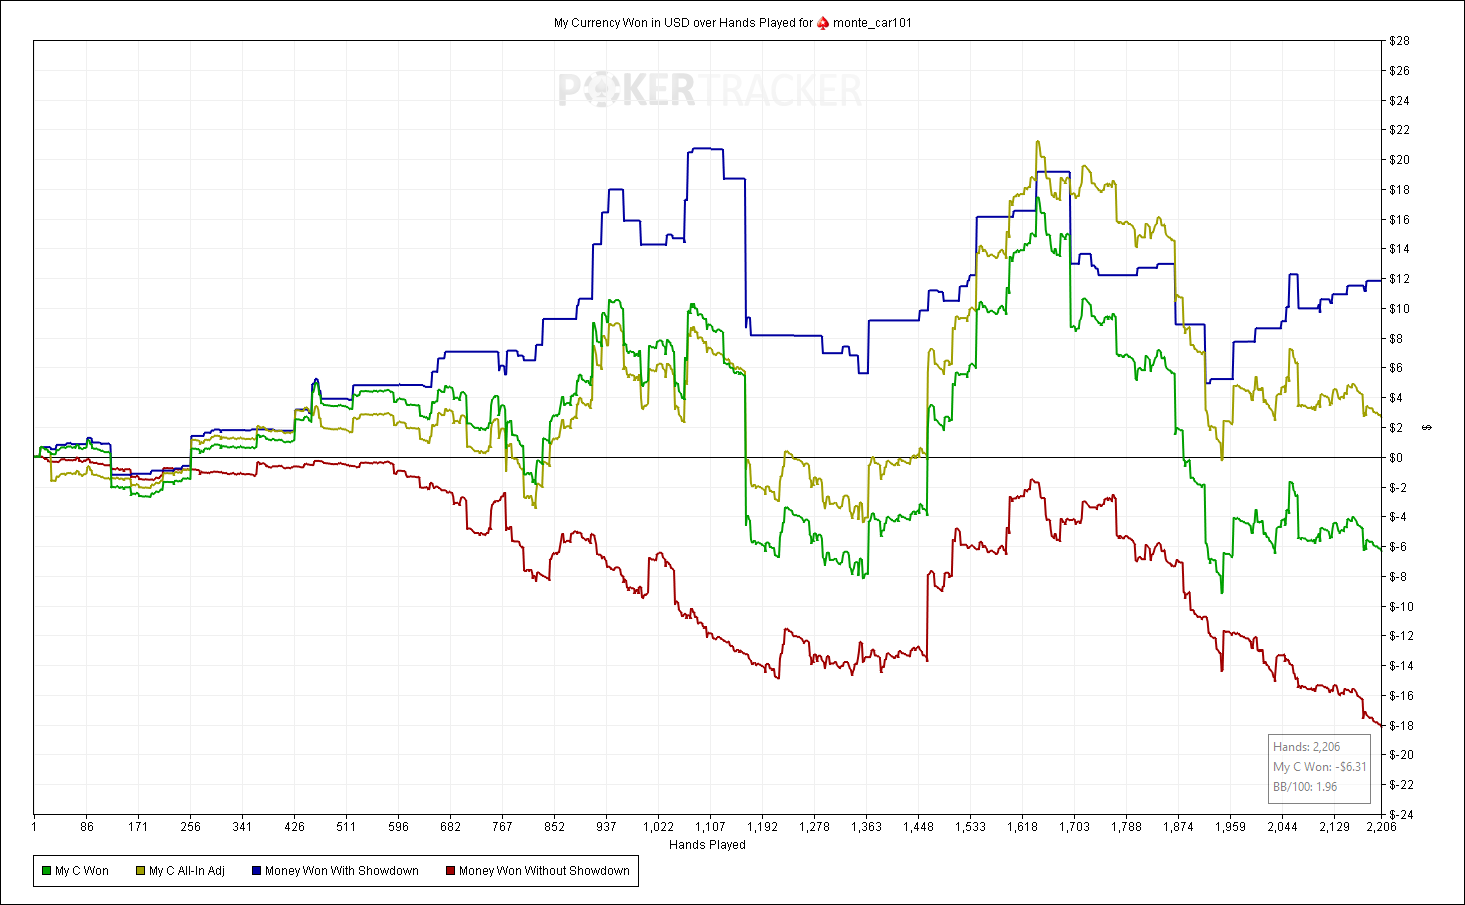The image size is (1465, 905).
Task: Click the "937" x-axis tick label
Action: [606, 827]
